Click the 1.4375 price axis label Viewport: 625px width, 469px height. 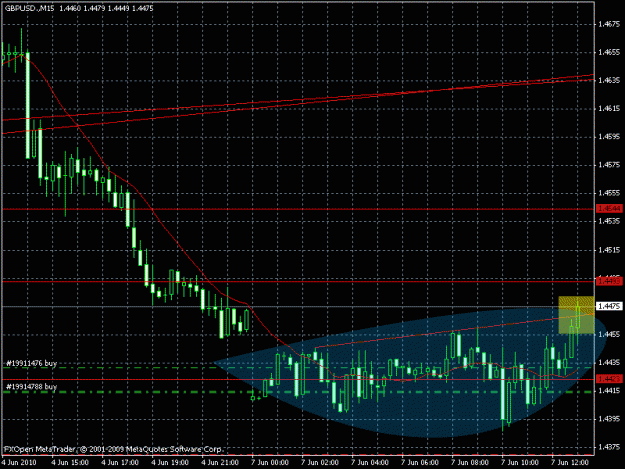tap(609, 447)
